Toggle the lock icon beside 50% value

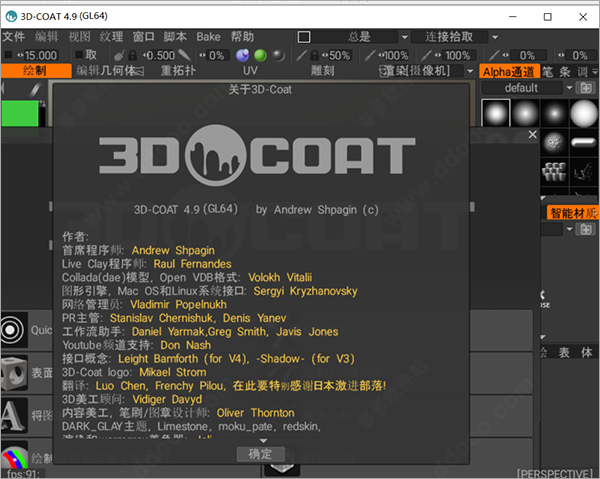[315, 55]
